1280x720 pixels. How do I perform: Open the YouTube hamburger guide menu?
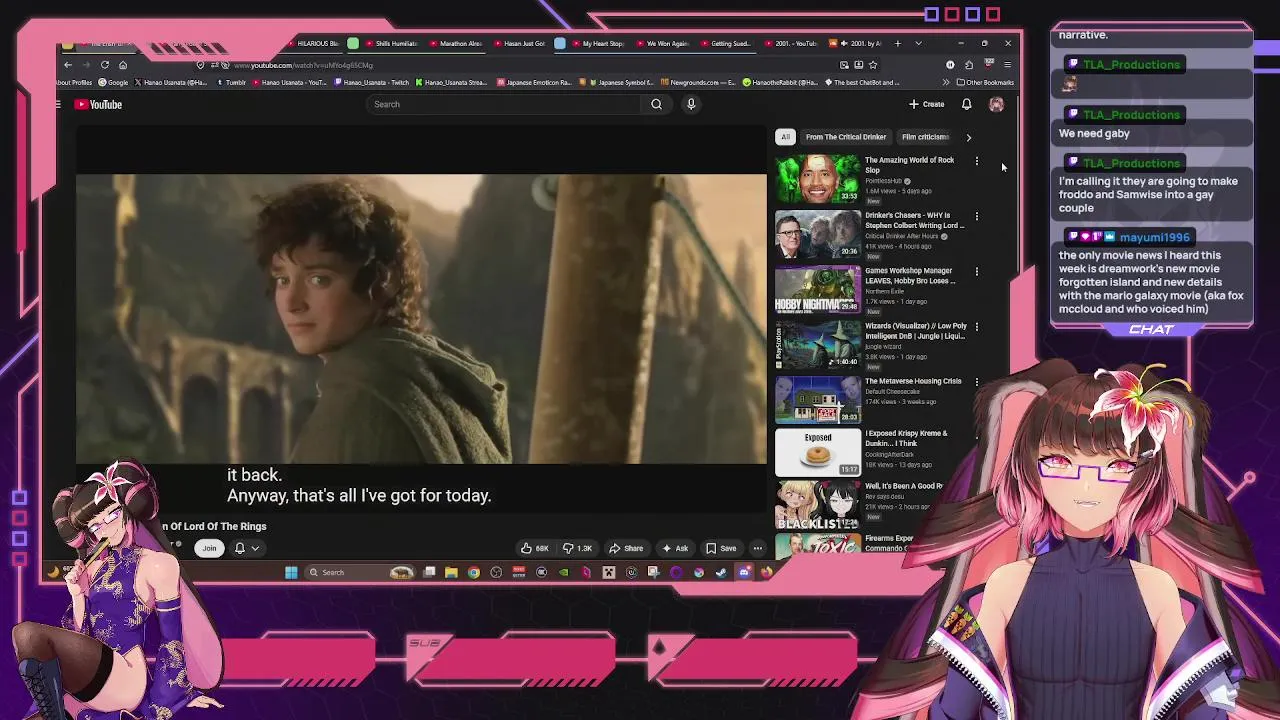coord(58,104)
